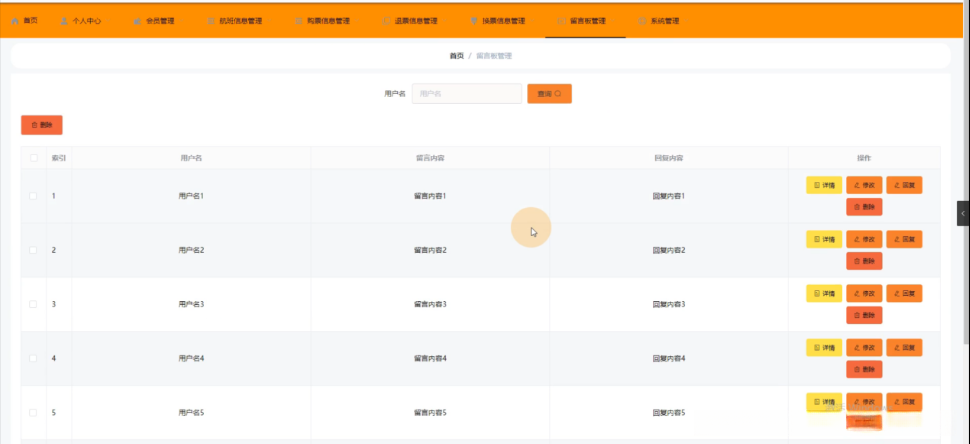Viewport: 970px width, 444px height.
Task: Open 详情 for row 用户名4
Action: point(824,347)
